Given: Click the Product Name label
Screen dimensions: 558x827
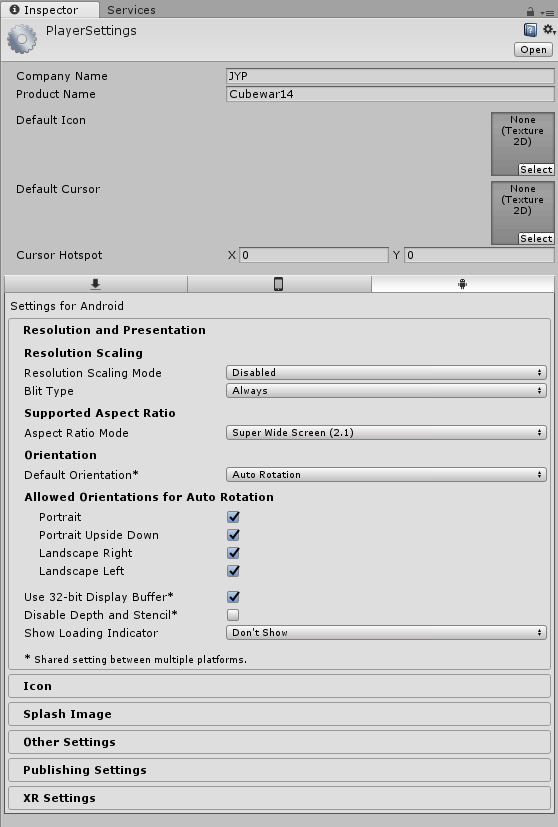Looking at the screenshot, I should click(x=56, y=94).
